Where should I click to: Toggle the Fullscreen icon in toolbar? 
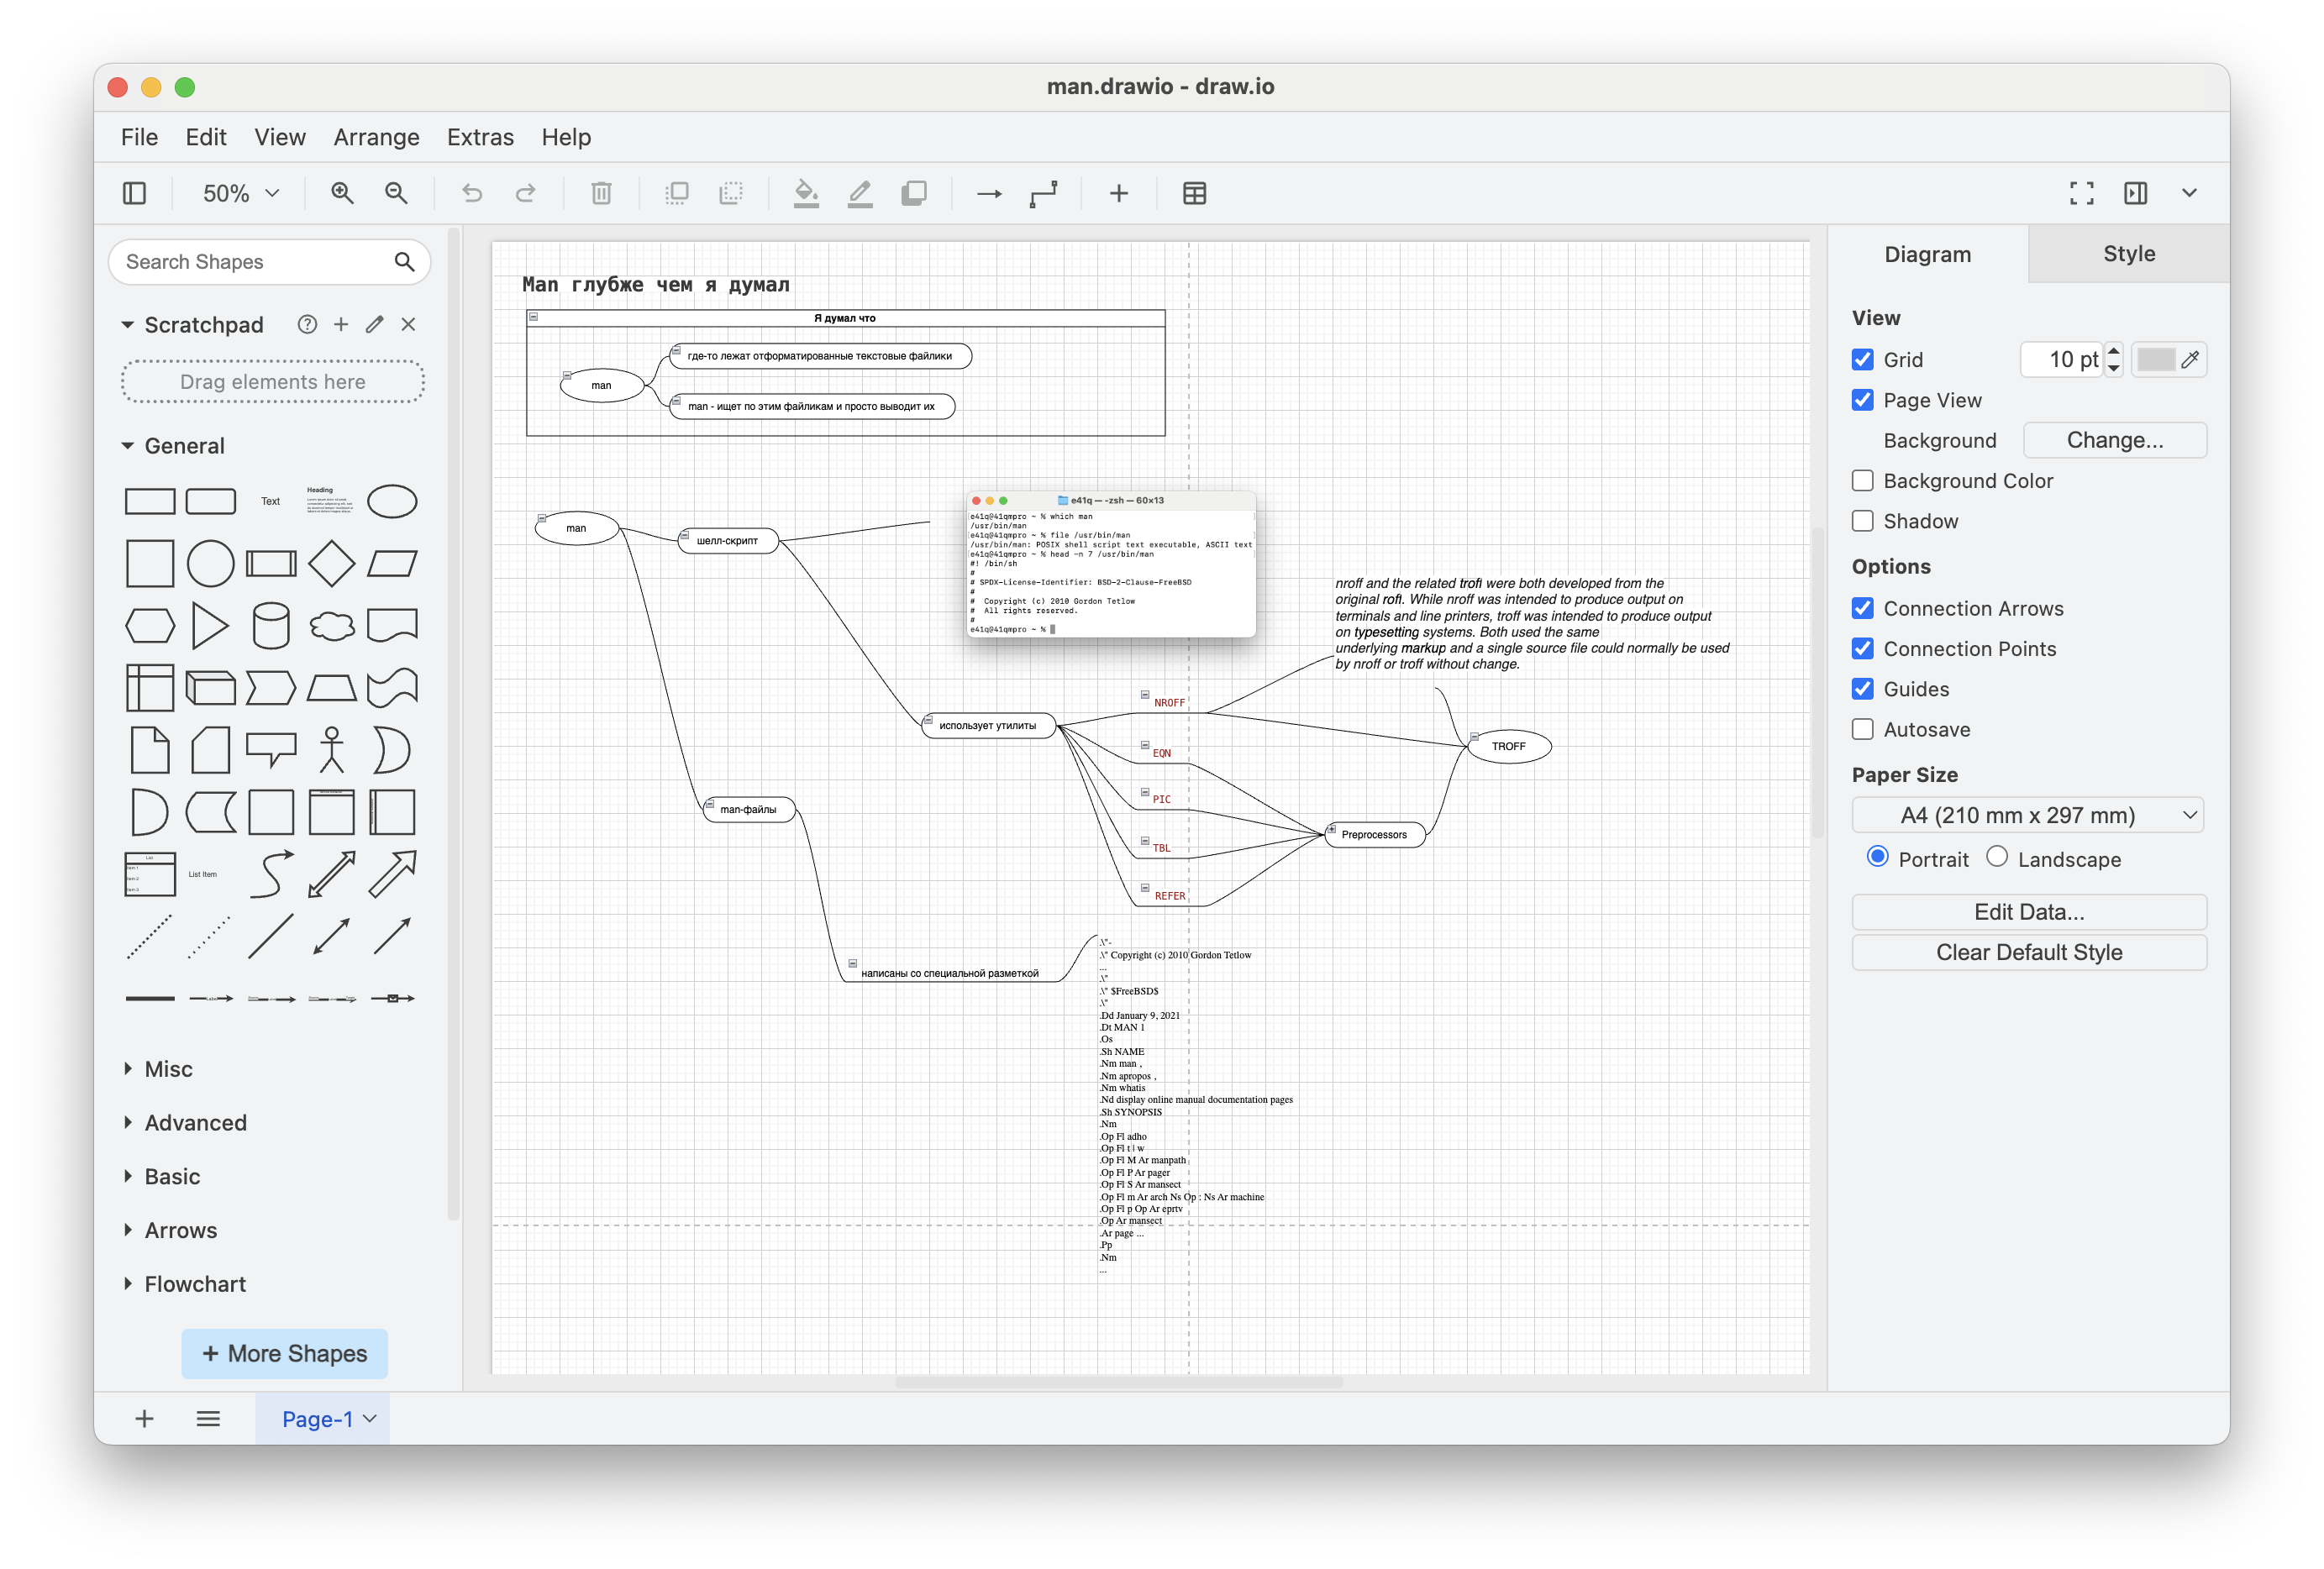pos(2081,193)
